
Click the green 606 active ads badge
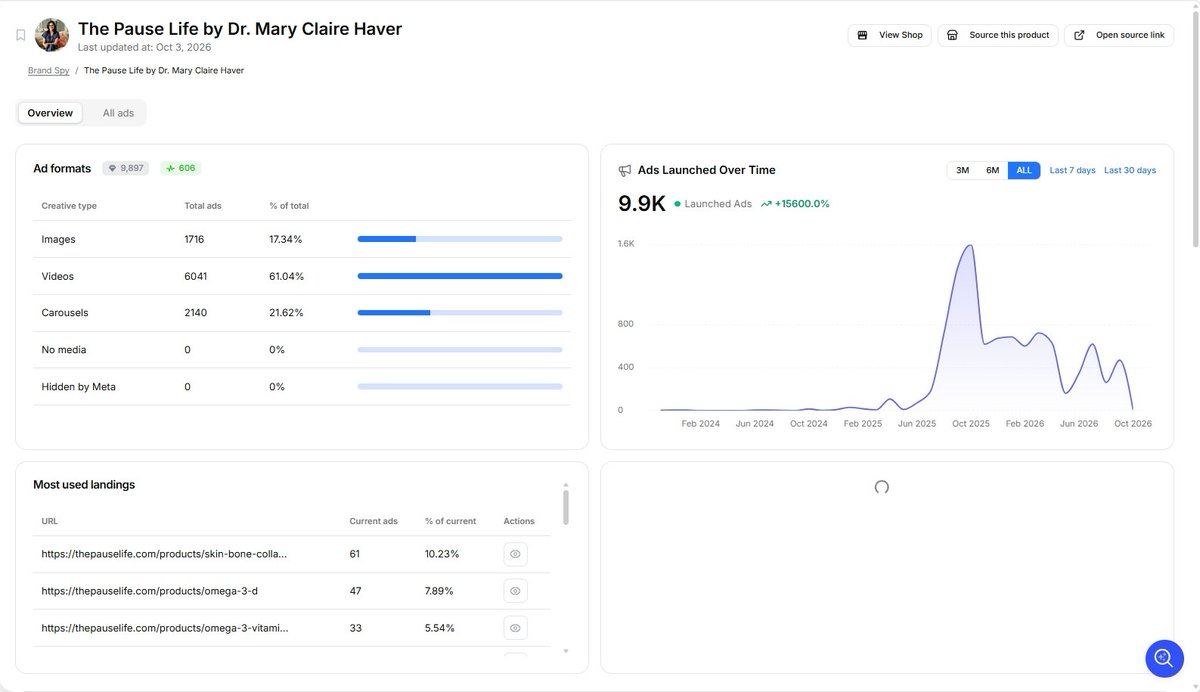[181, 168]
